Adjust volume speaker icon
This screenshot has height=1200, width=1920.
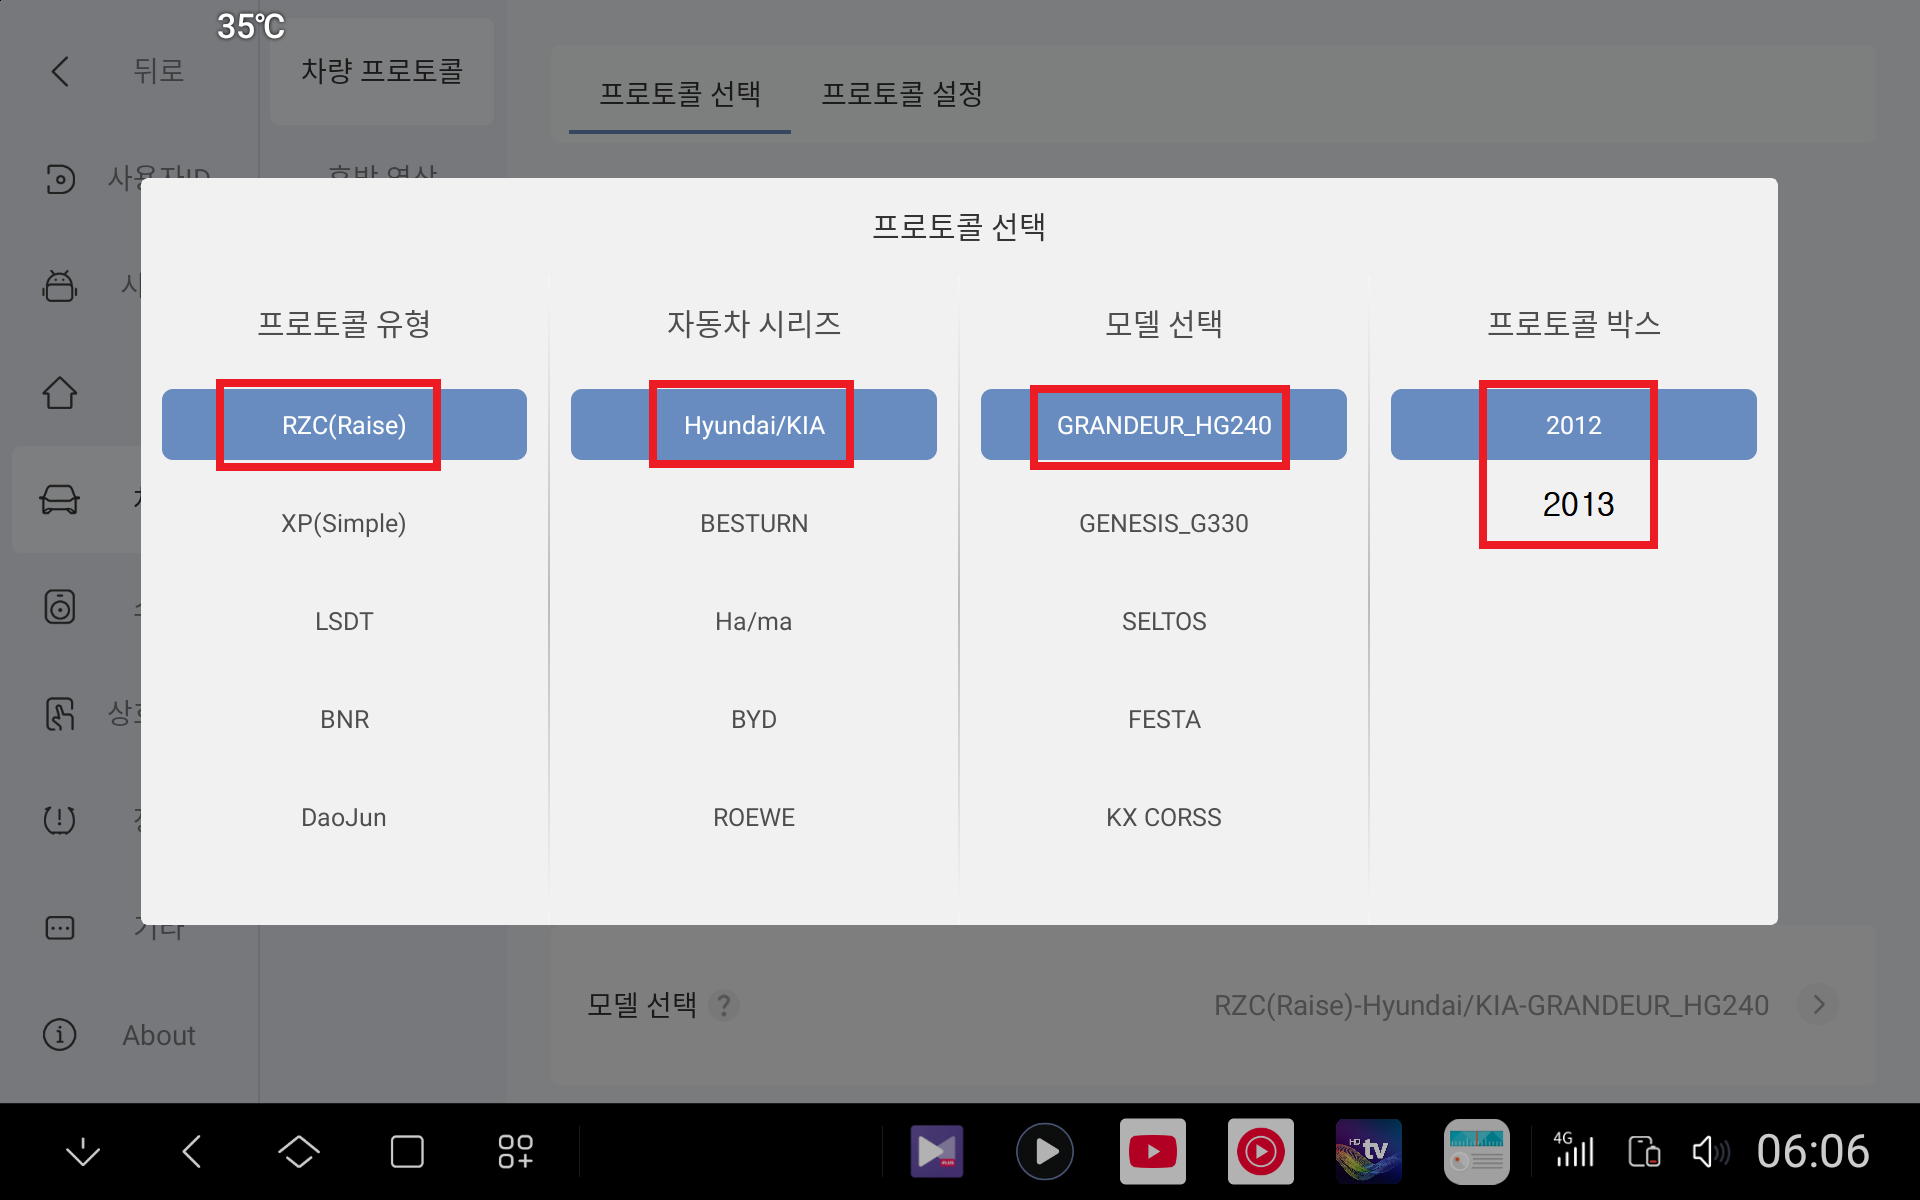[1710, 1152]
